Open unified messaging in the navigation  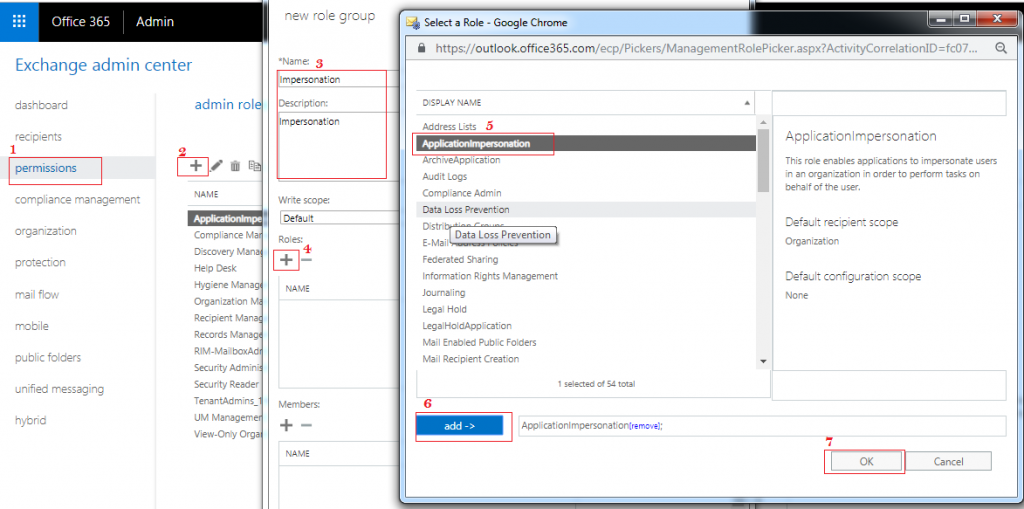pos(59,389)
